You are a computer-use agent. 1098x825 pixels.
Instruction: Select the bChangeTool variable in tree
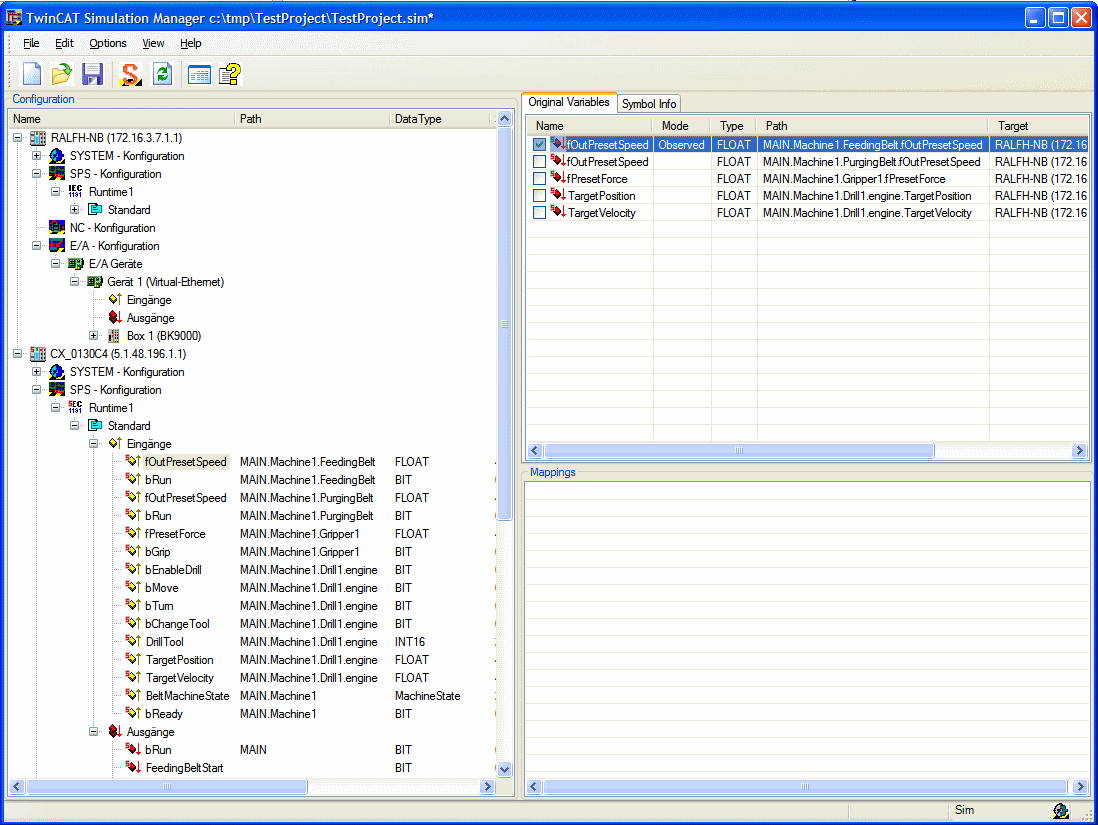pyautogui.click(x=177, y=624)
